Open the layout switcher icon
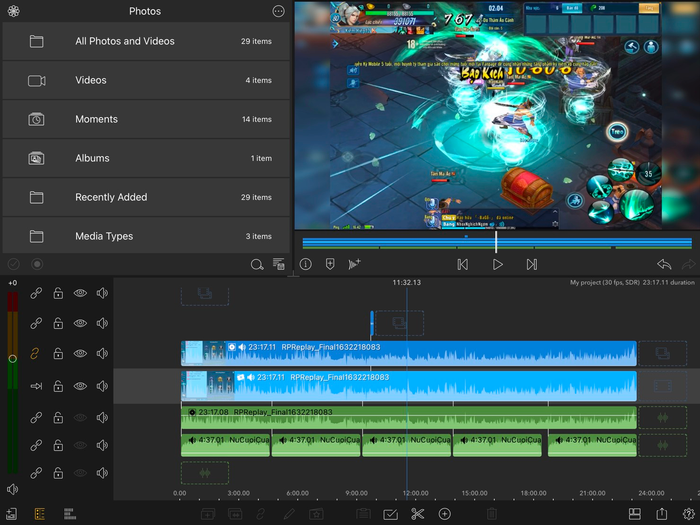 coord(635,514)
